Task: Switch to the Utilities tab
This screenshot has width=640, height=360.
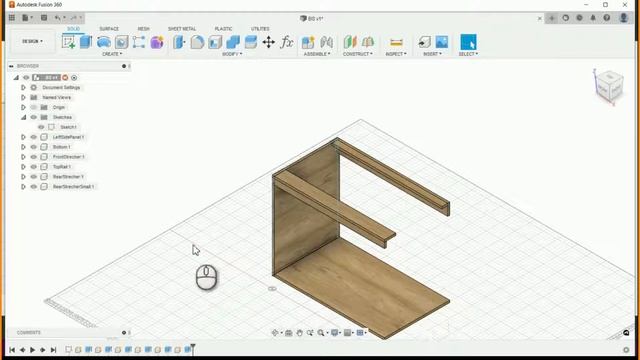Action: (260, 29)
